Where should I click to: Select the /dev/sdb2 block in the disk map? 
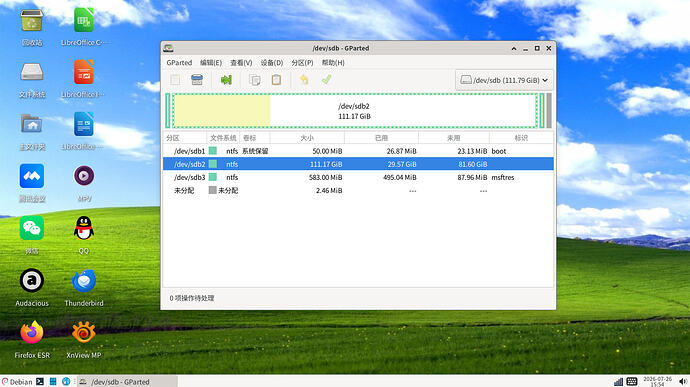click(x=355, y=111)
